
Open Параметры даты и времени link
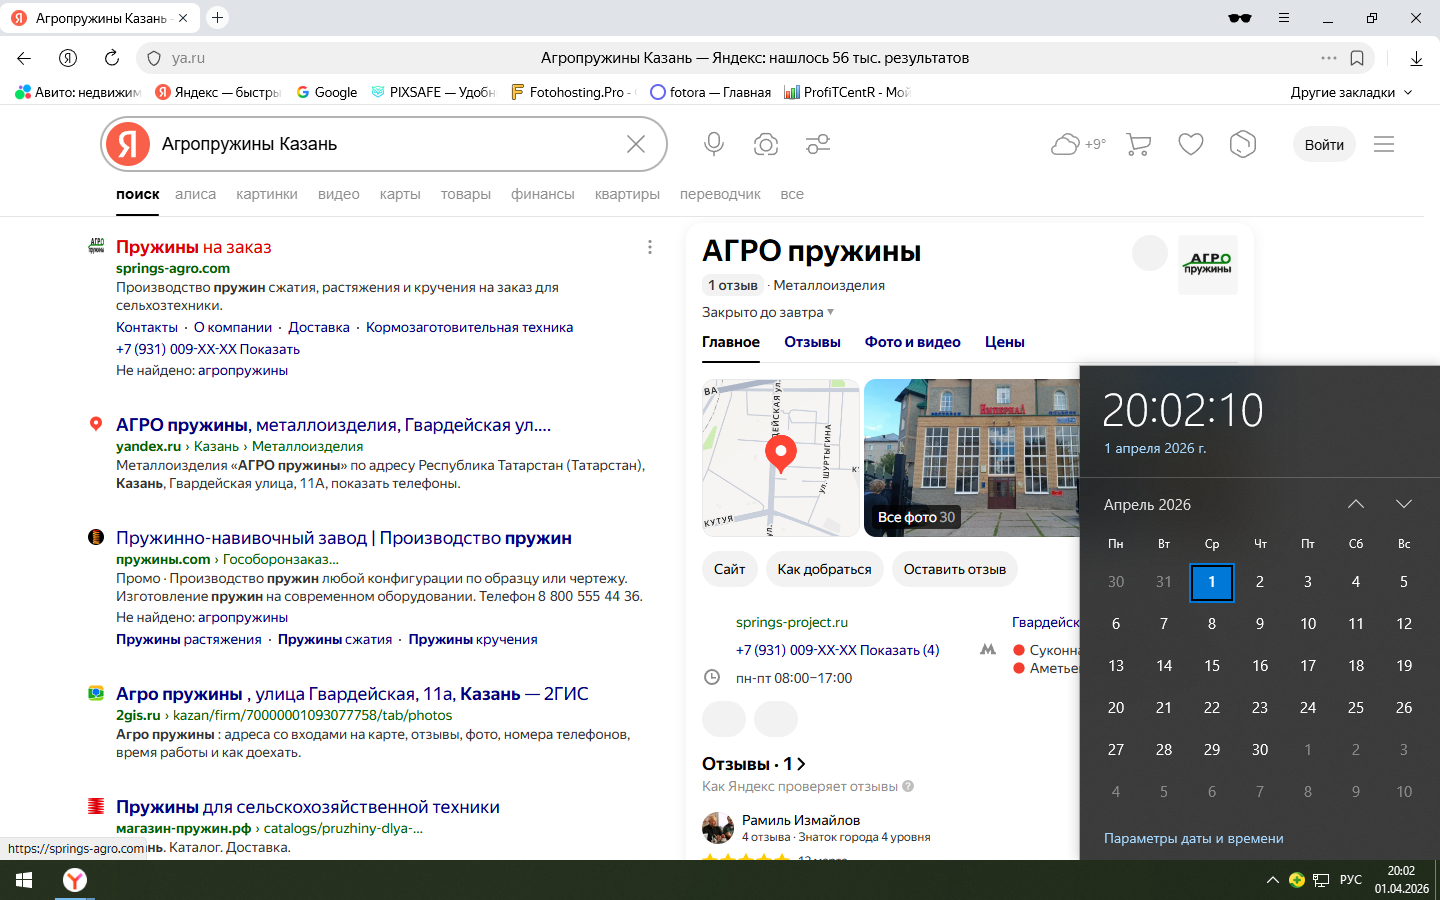click(x=1193, y=838)
